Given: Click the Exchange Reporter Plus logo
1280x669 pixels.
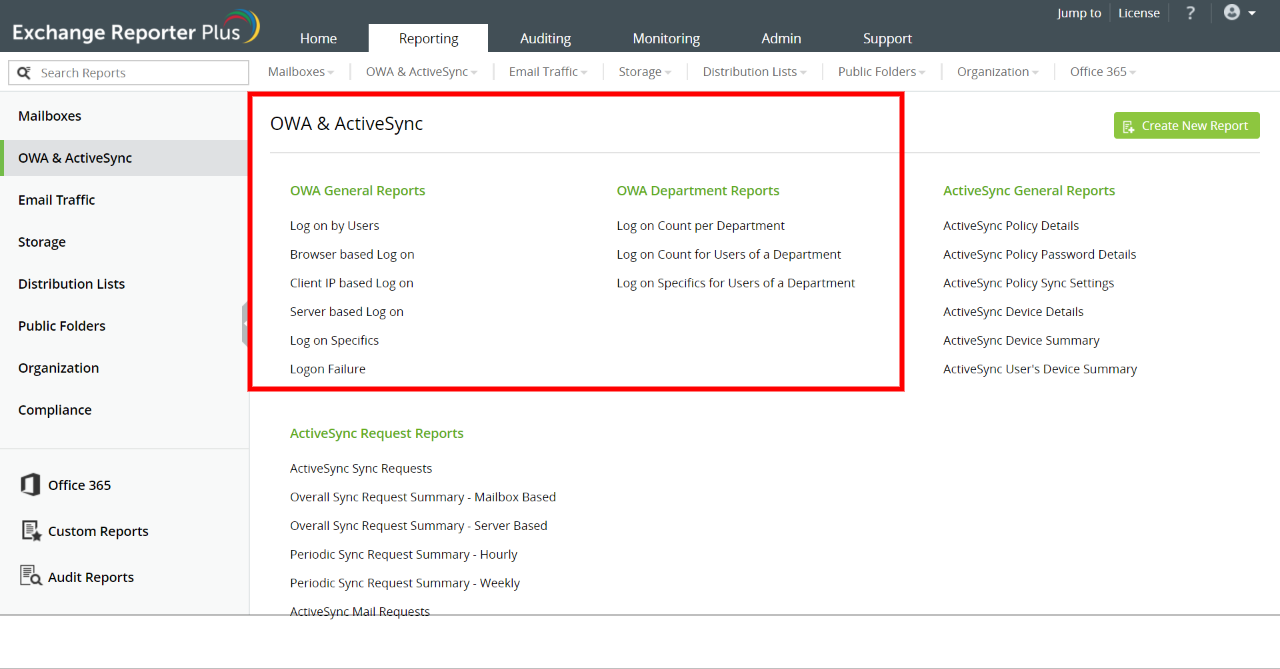Looking at the screenshot, I should click(x=136, y=28).
